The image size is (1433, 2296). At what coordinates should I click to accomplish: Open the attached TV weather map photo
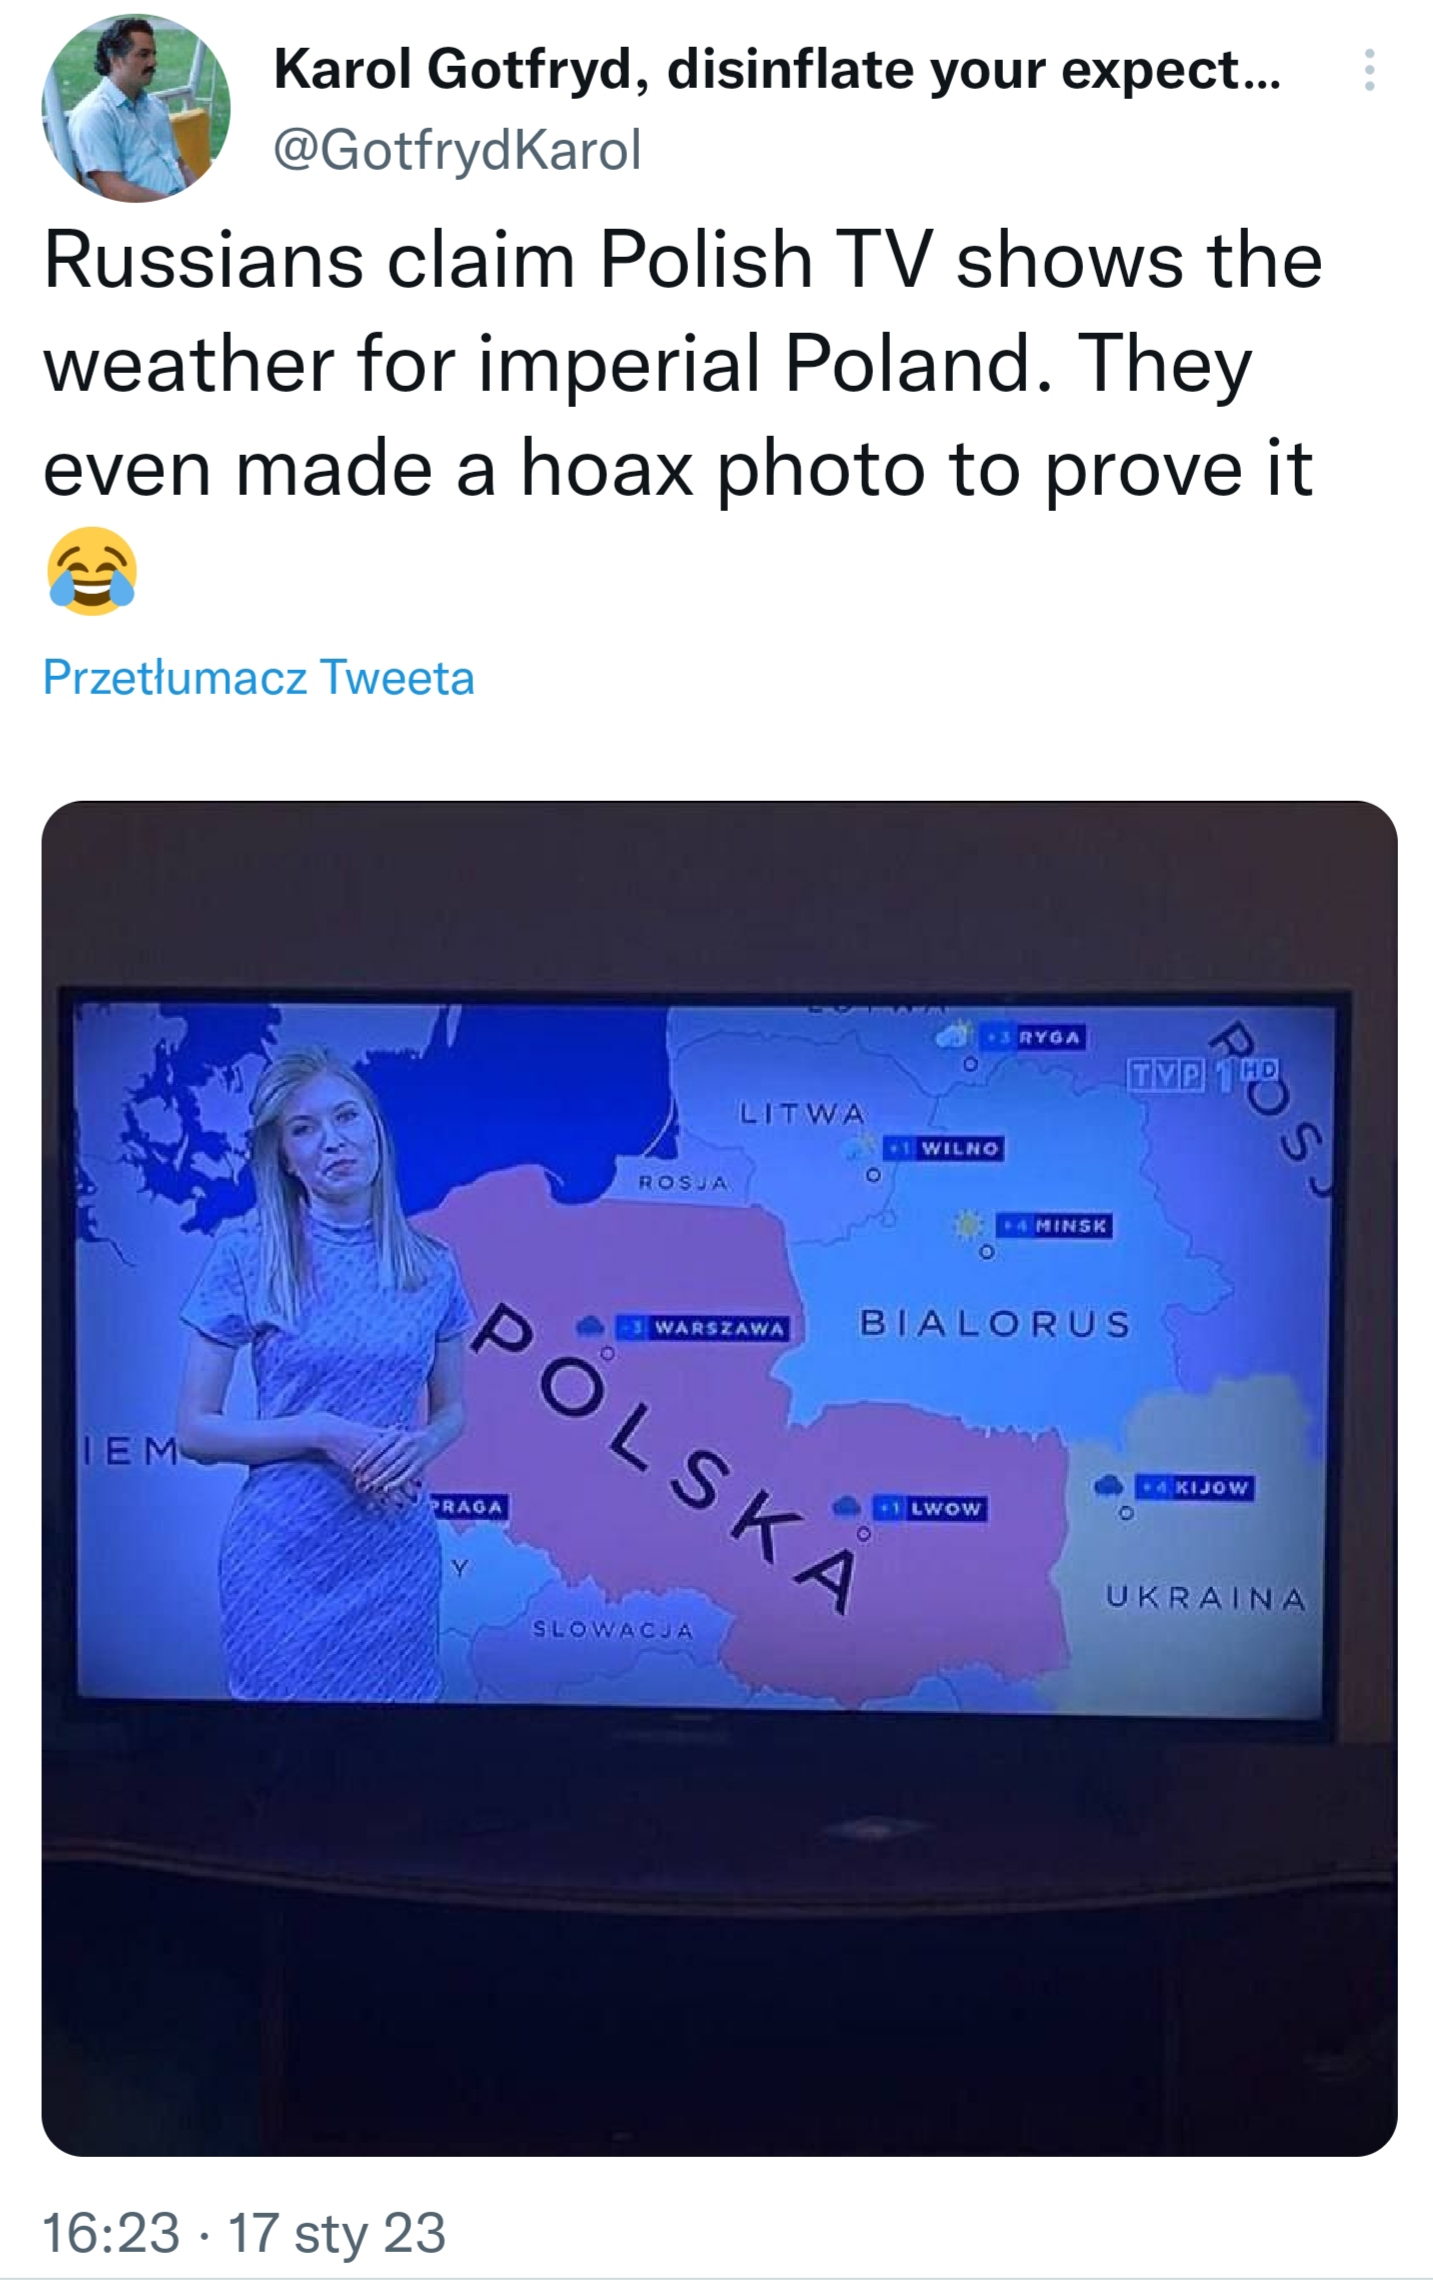tap(718, 1479)
